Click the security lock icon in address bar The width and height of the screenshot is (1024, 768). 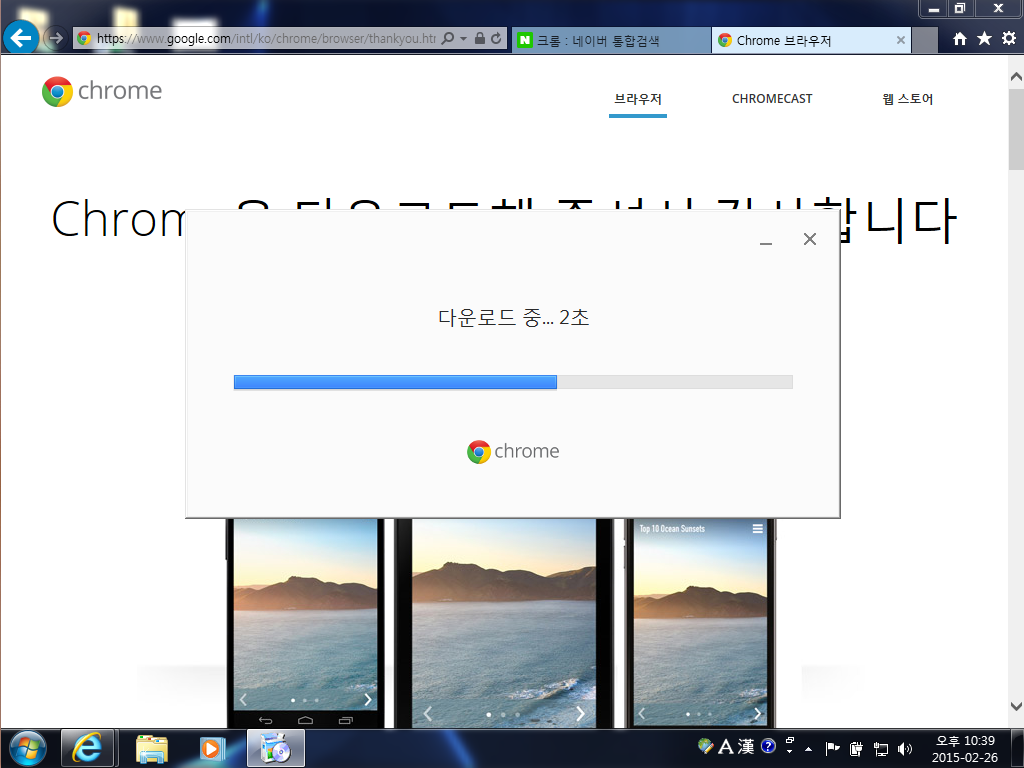coord(479,38)
